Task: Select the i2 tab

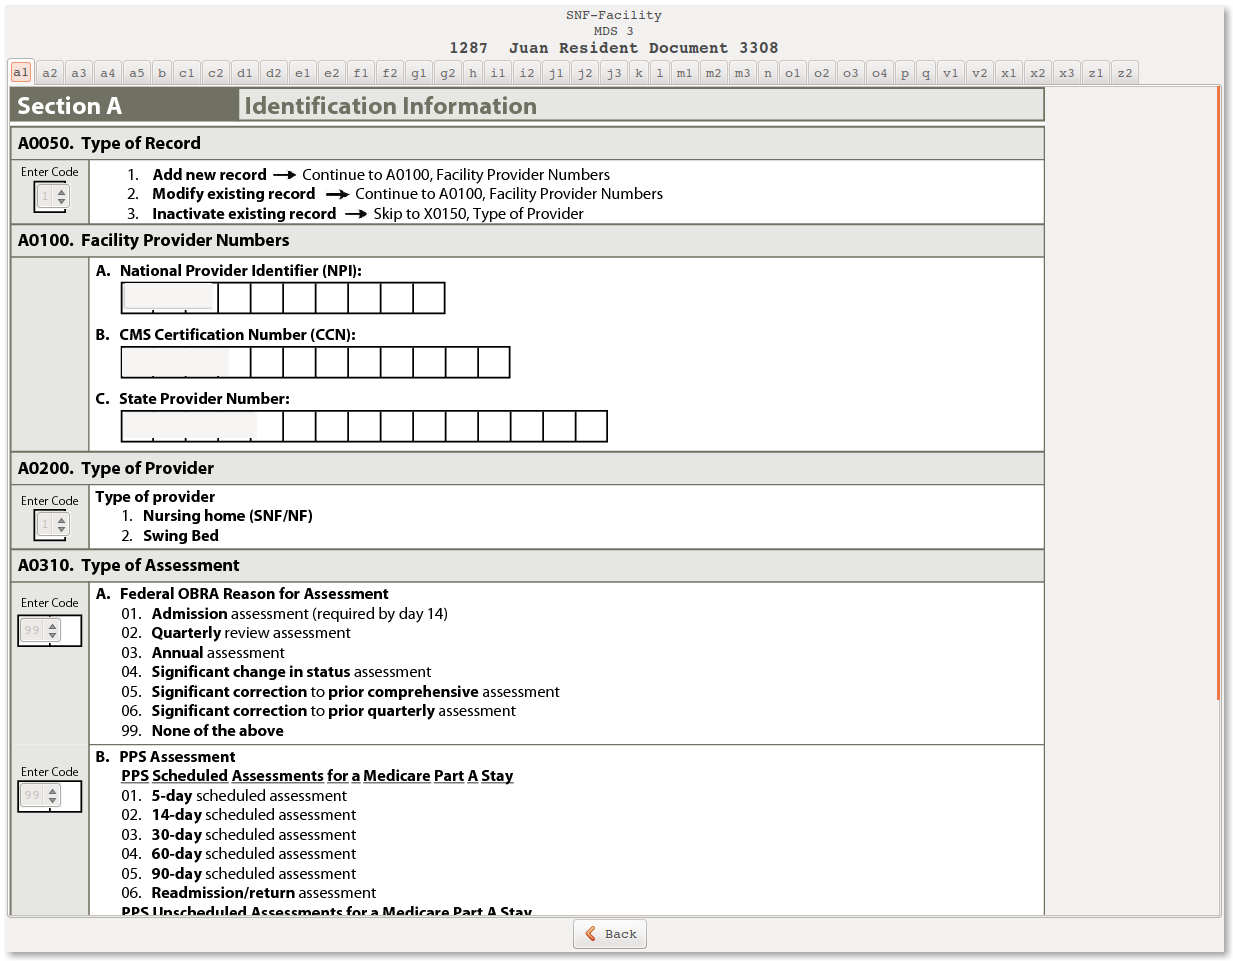Action: click(527, 73)
